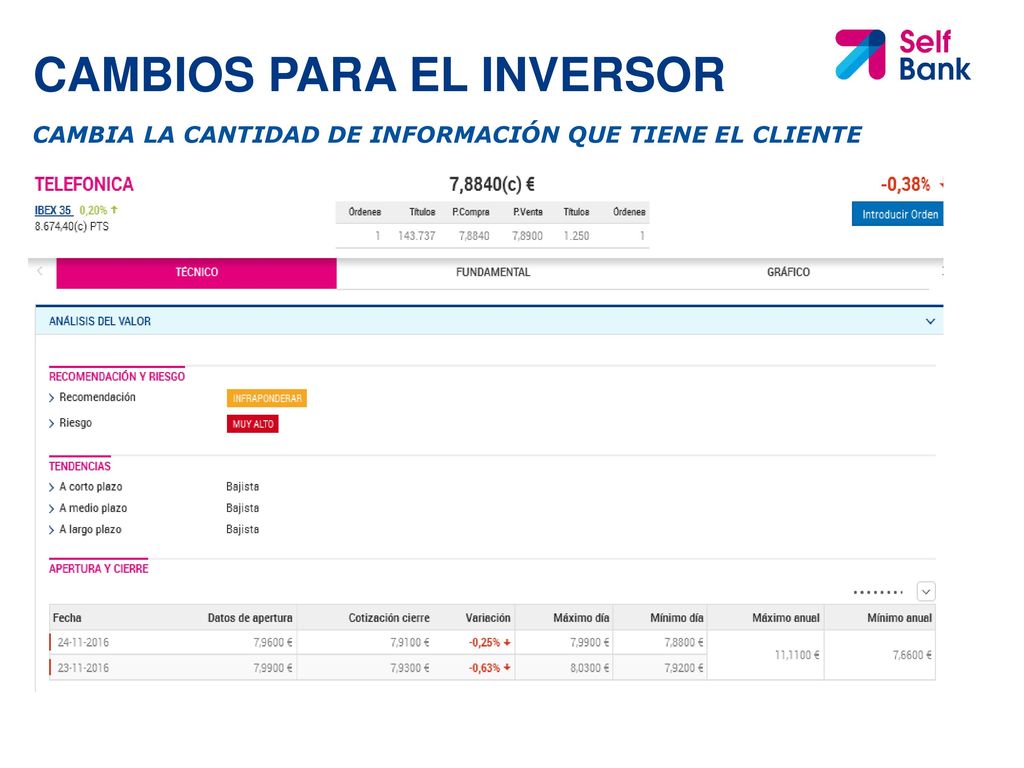Switch to the GRÁFICO tab
1024x768 pixels.
pos(788,272)
